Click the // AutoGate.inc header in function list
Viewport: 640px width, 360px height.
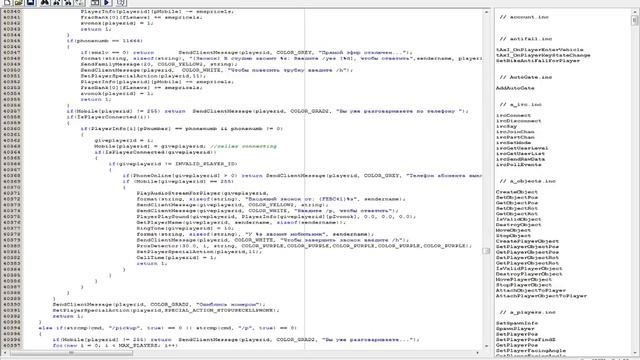(526, 77)
